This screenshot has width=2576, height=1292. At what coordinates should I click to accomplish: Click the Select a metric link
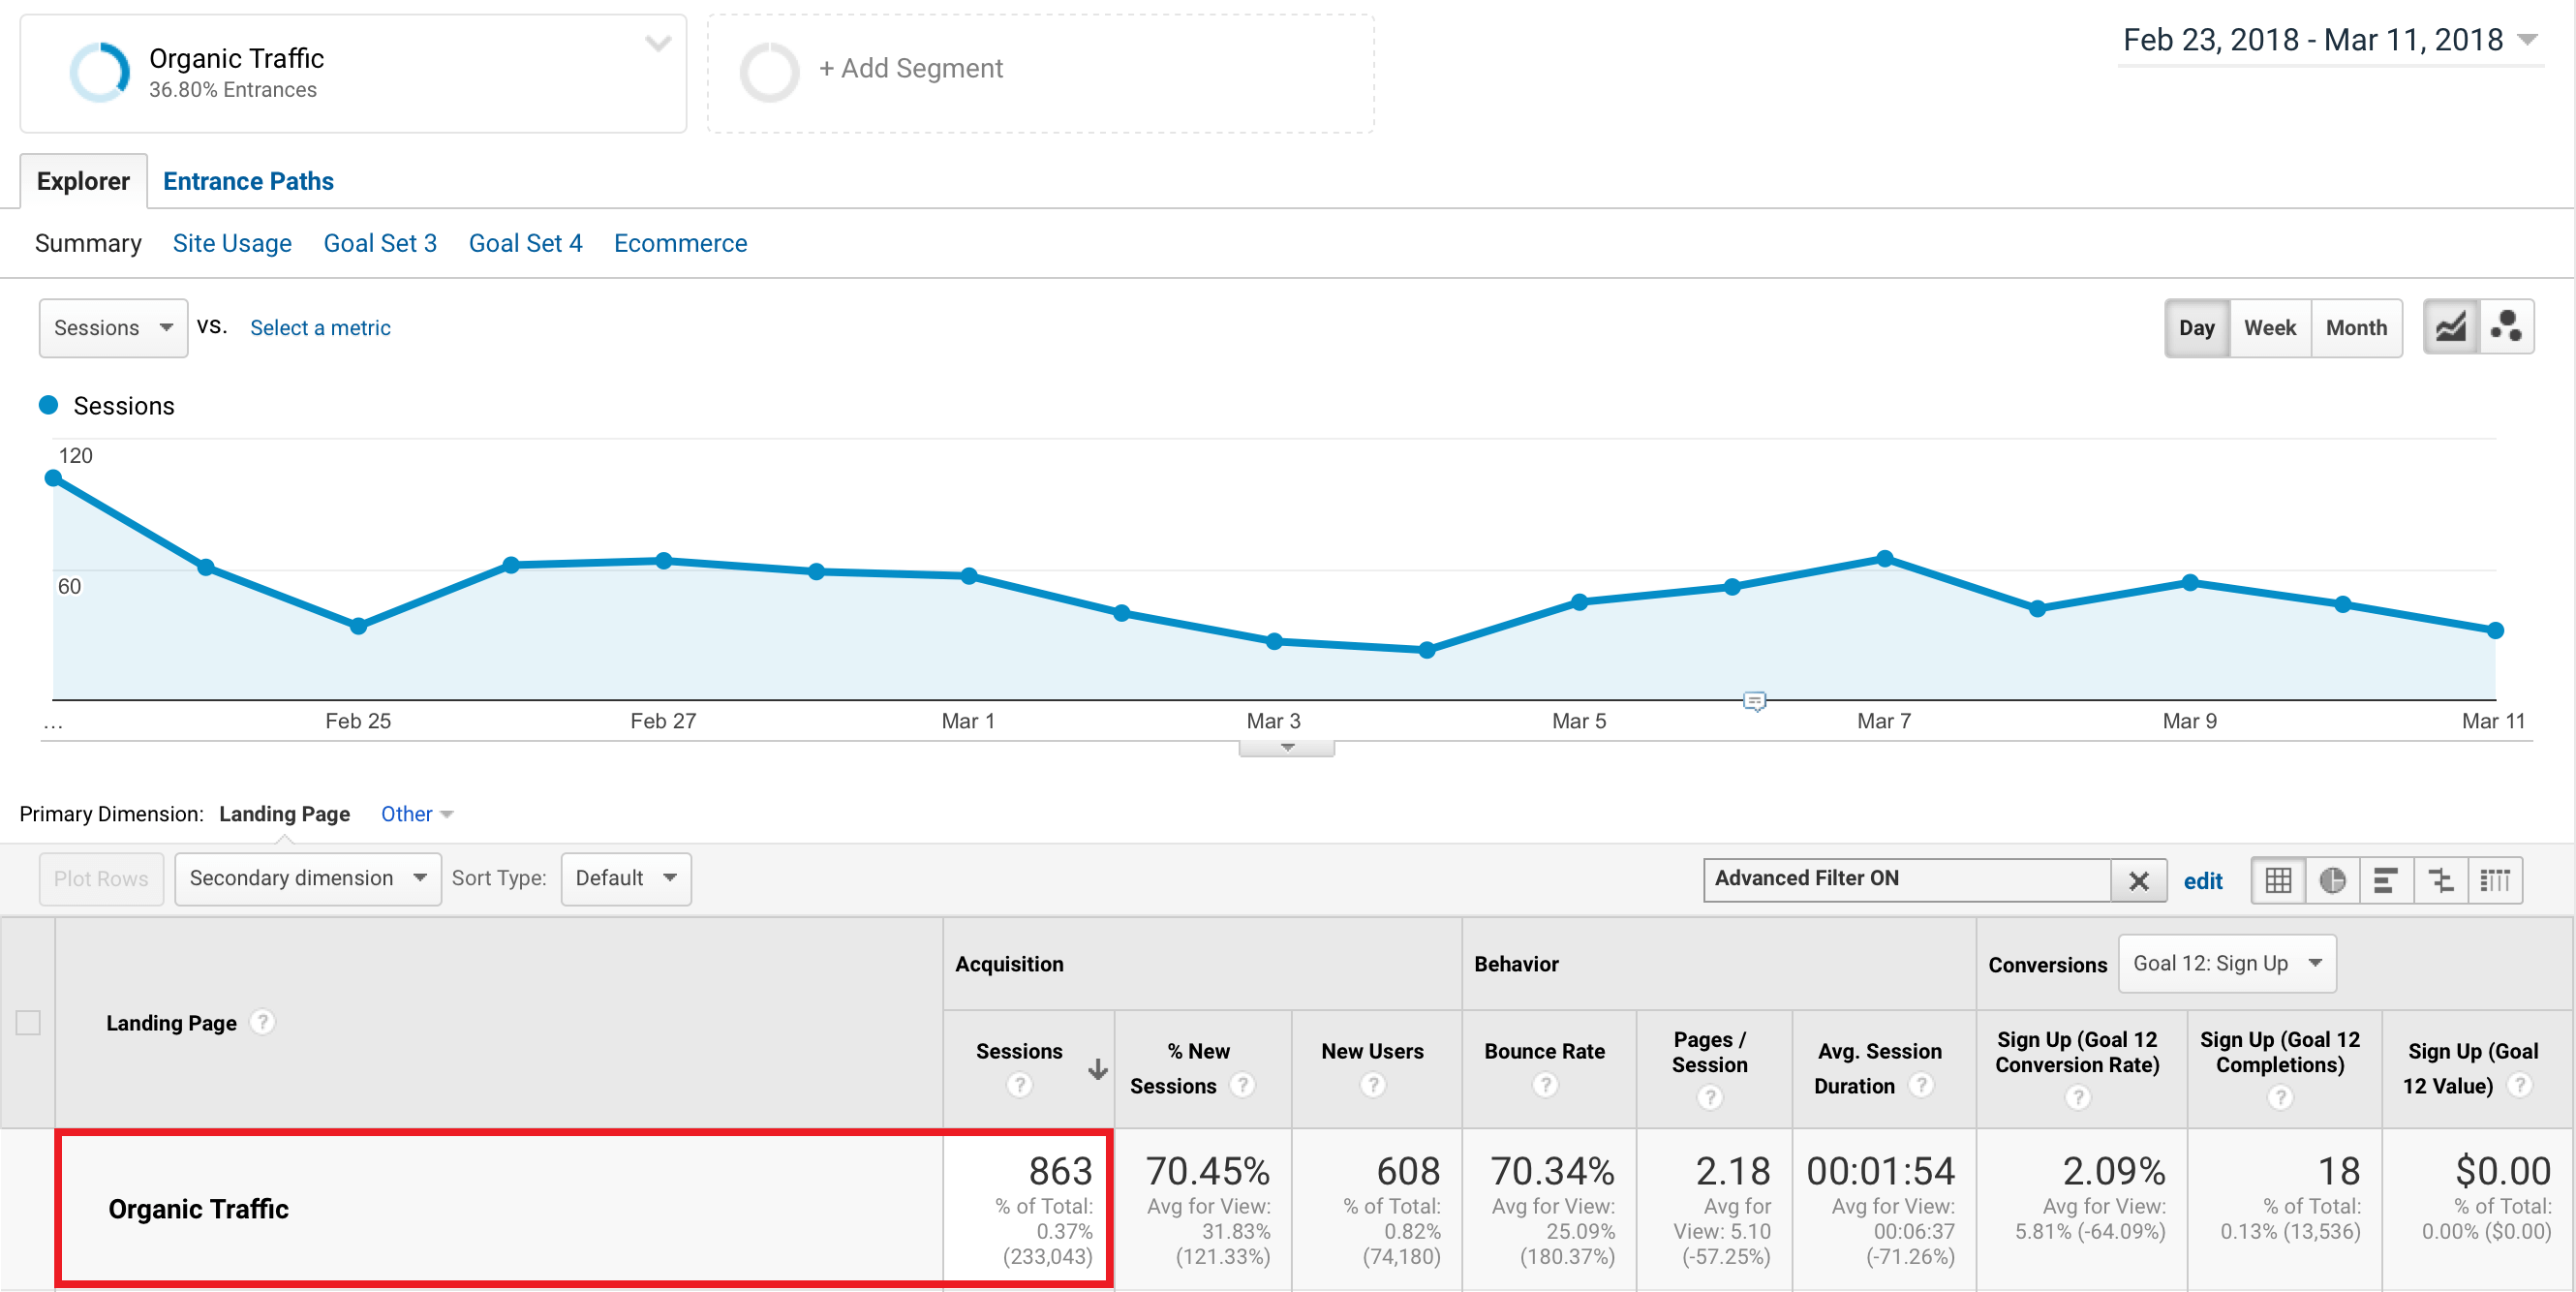pos(320,327)
